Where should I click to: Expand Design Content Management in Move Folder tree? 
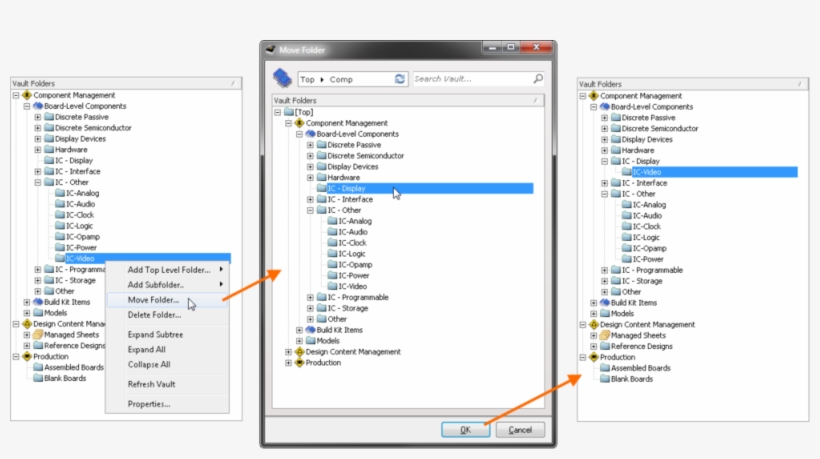[289, 352]
